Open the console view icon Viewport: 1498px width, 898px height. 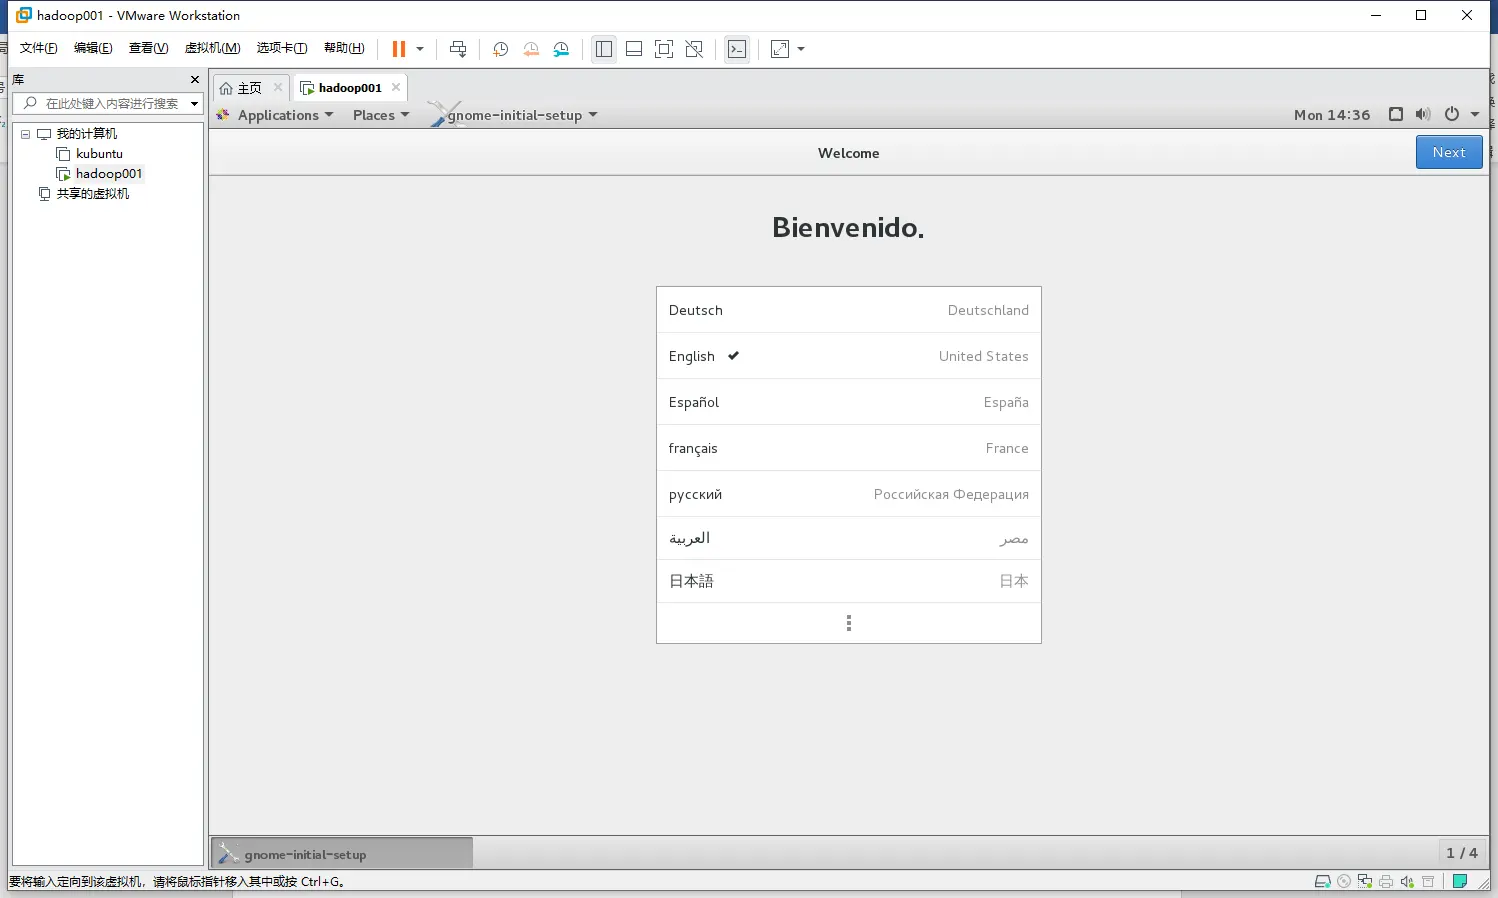click(x=737, y=49)
